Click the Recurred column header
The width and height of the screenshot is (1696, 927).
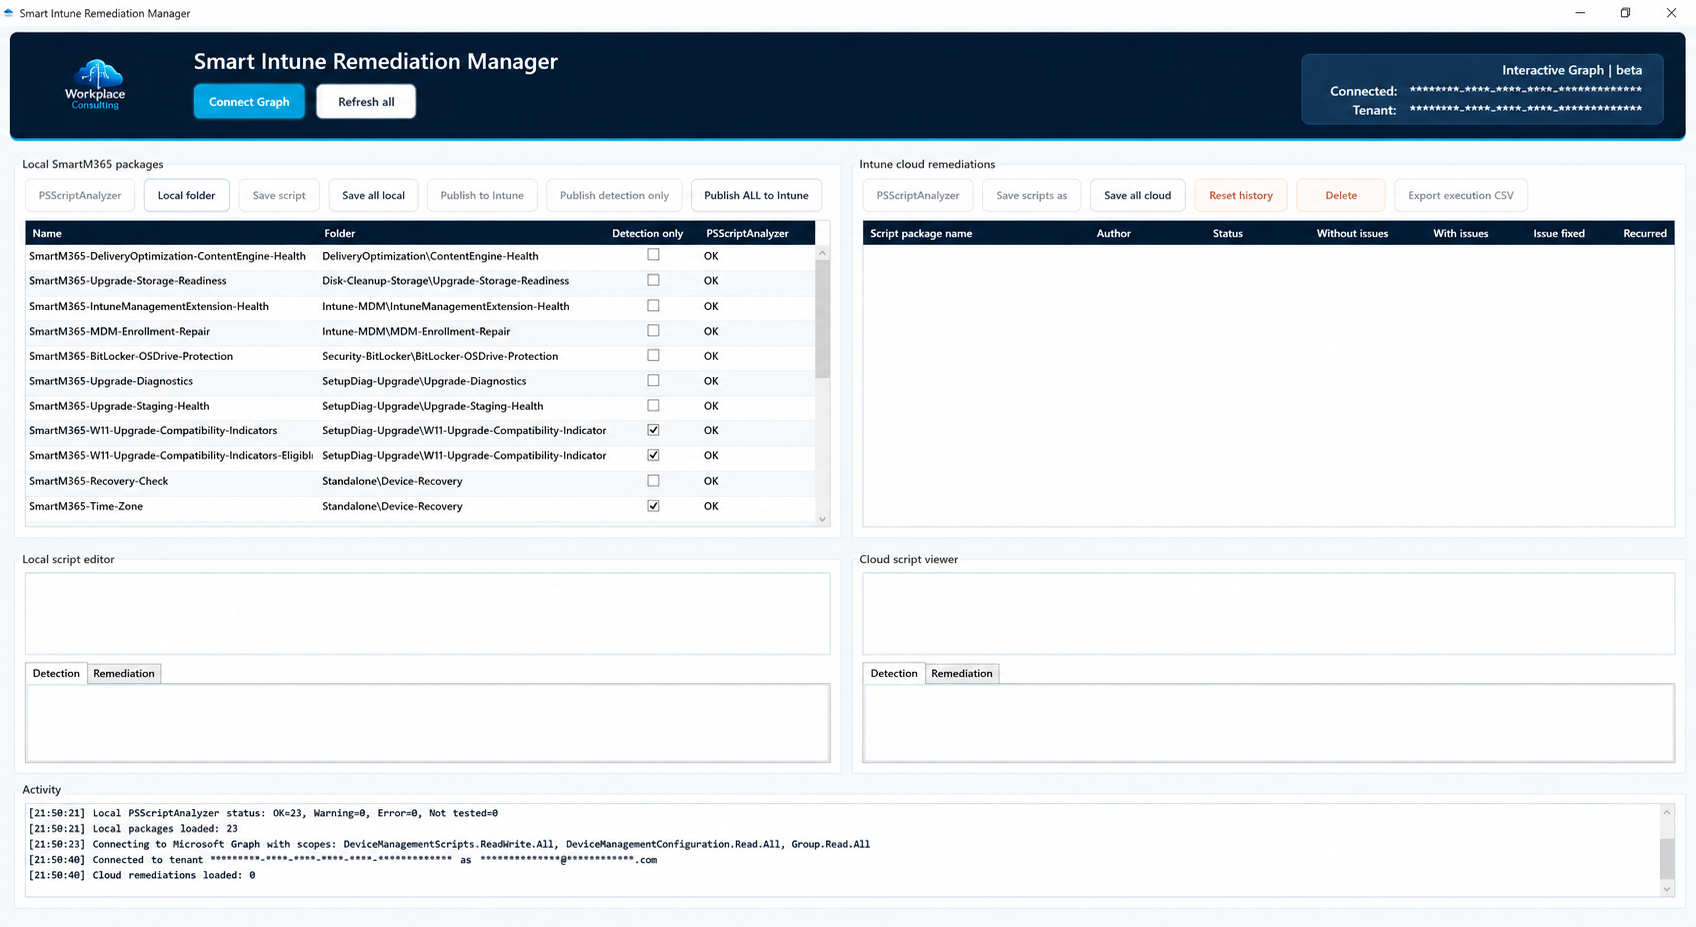(x=1645, y=233)
